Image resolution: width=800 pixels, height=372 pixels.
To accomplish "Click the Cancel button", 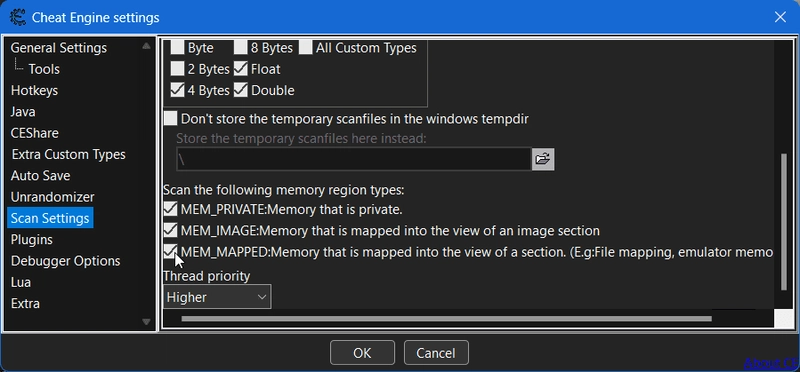I will point(436,353).
